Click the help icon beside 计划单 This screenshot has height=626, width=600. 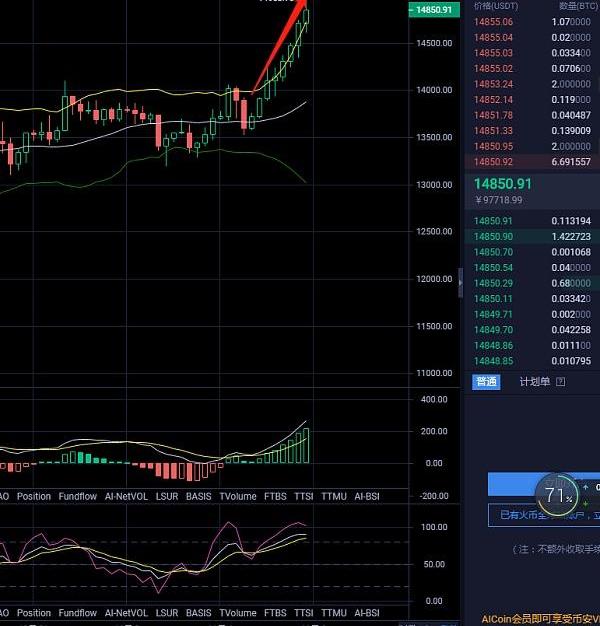(x=560, y=381)
